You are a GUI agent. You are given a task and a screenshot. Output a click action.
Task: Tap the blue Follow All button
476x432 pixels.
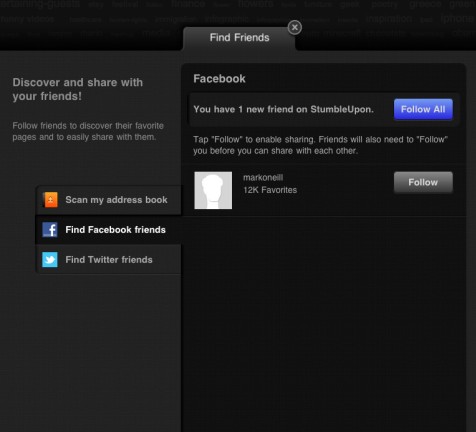[423, 109]
